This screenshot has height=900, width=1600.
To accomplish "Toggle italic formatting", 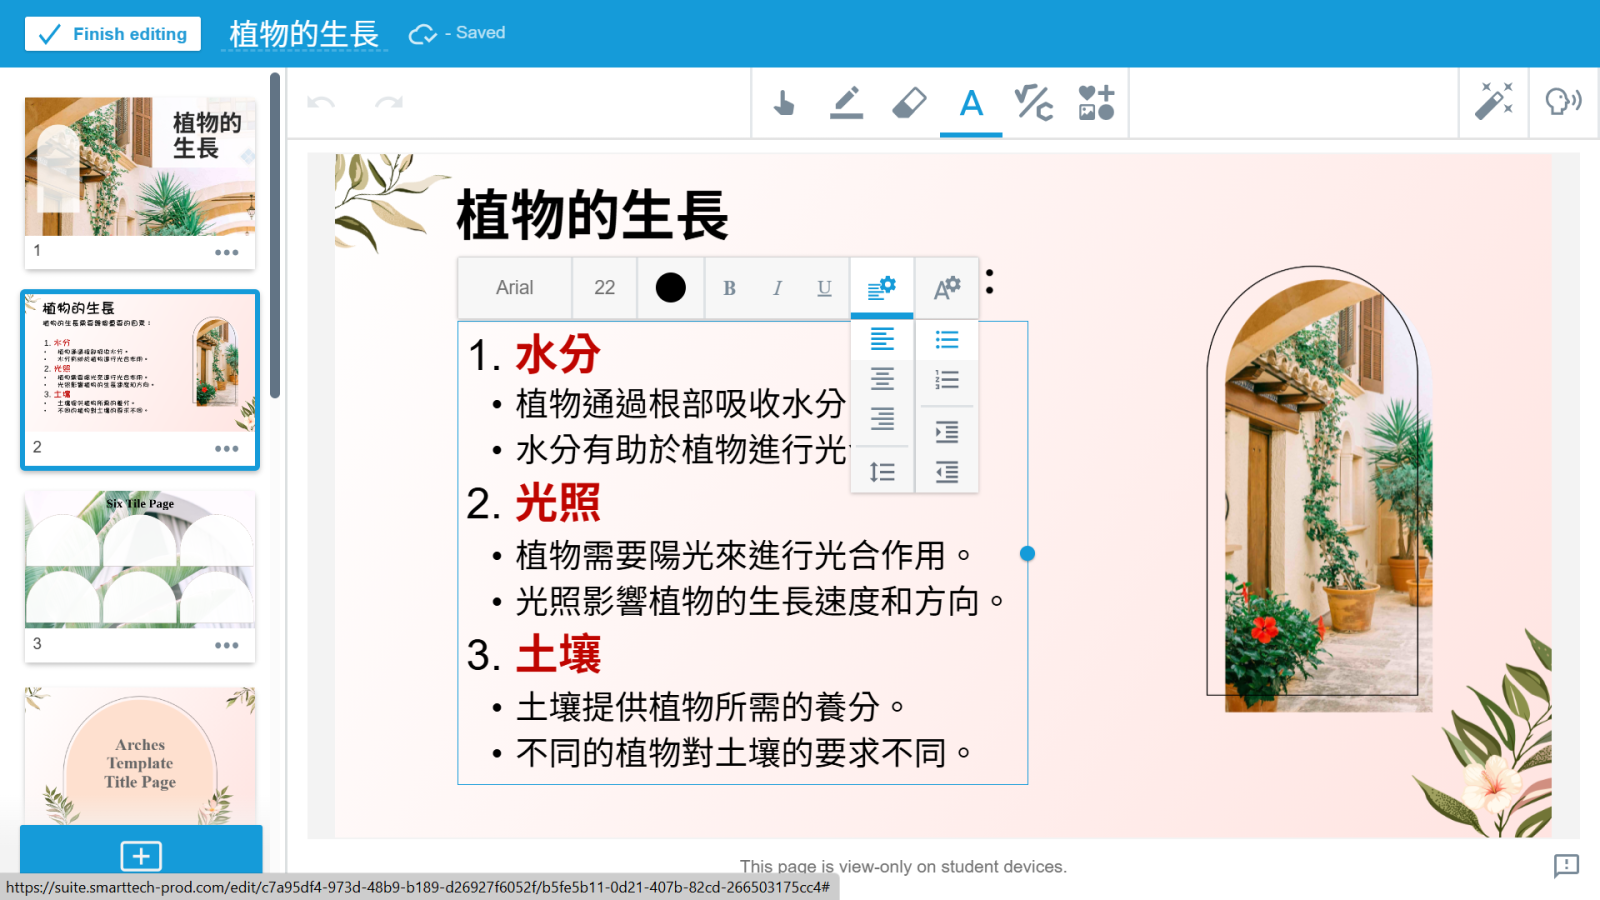I will pyautogui.click(x=777, y=288).
